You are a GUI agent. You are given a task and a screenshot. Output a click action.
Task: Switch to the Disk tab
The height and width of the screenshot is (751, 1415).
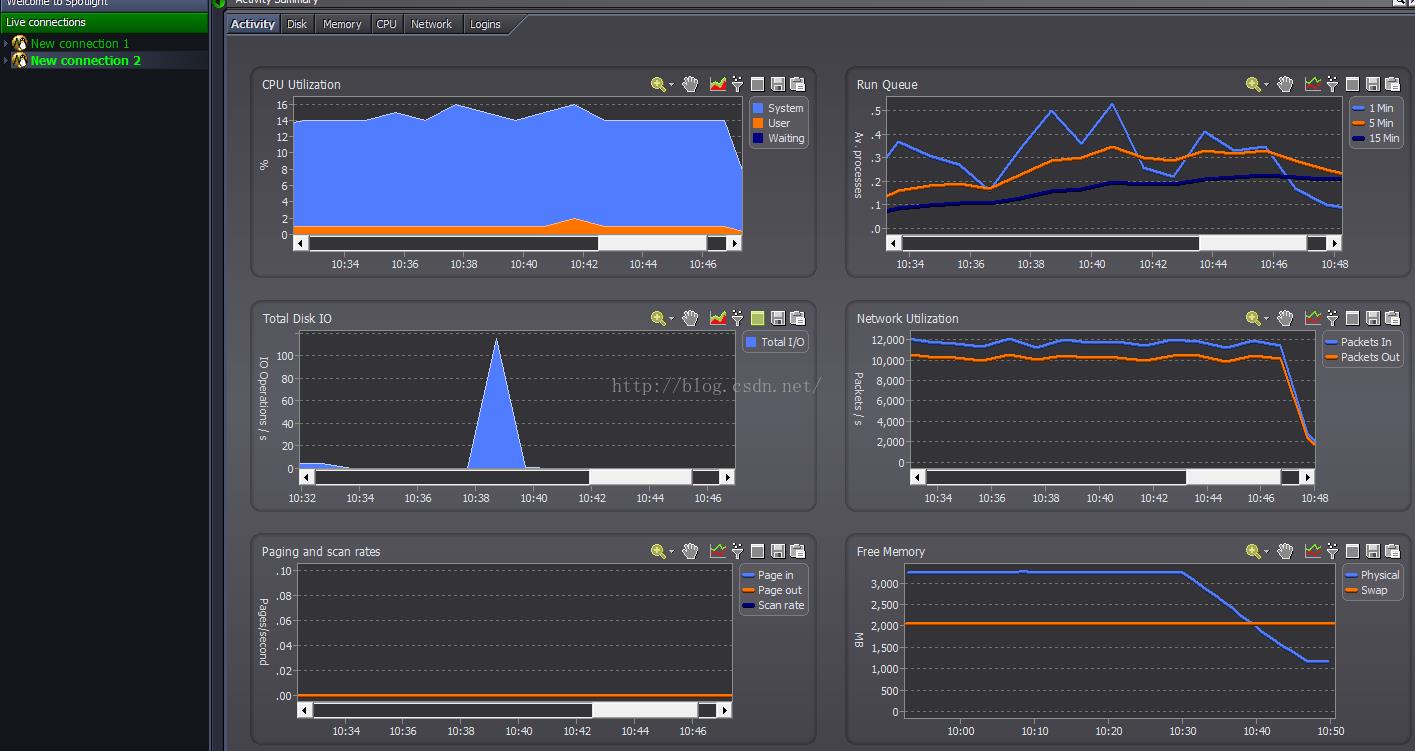297,24
